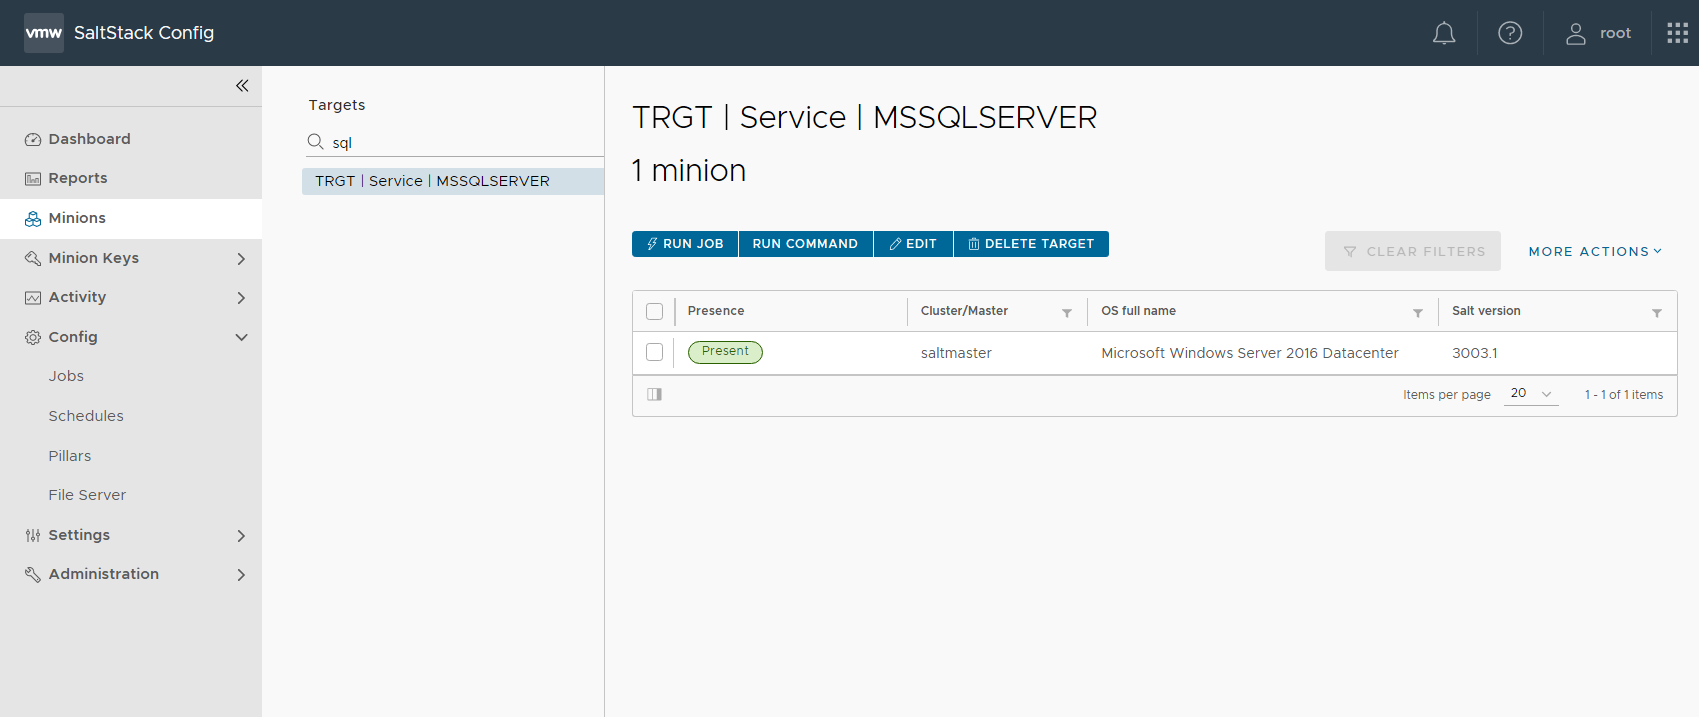Click the column chooser icon in table footer

tap(655, 394)
